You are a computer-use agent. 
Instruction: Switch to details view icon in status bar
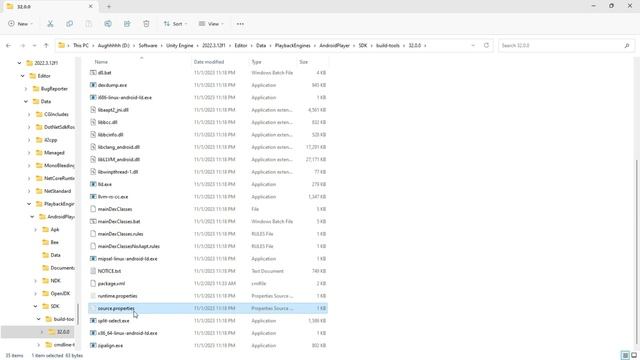coord(625,355)
